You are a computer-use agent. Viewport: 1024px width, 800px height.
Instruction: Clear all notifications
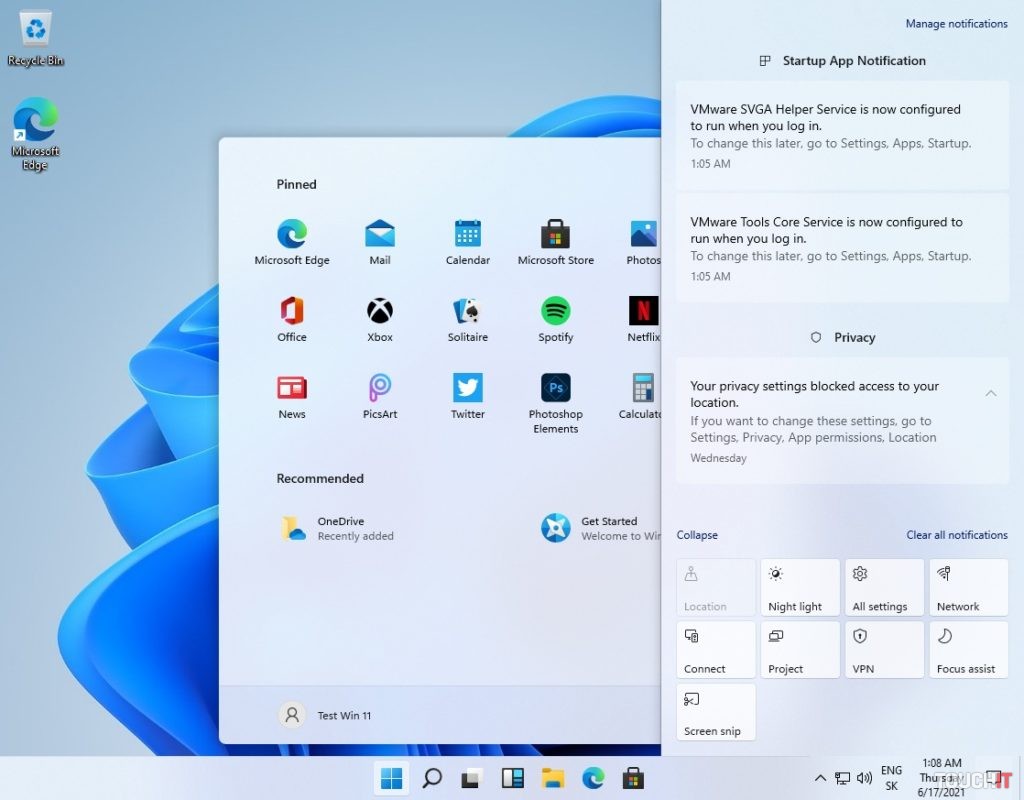pyautogui.click(x=957, y=535)
